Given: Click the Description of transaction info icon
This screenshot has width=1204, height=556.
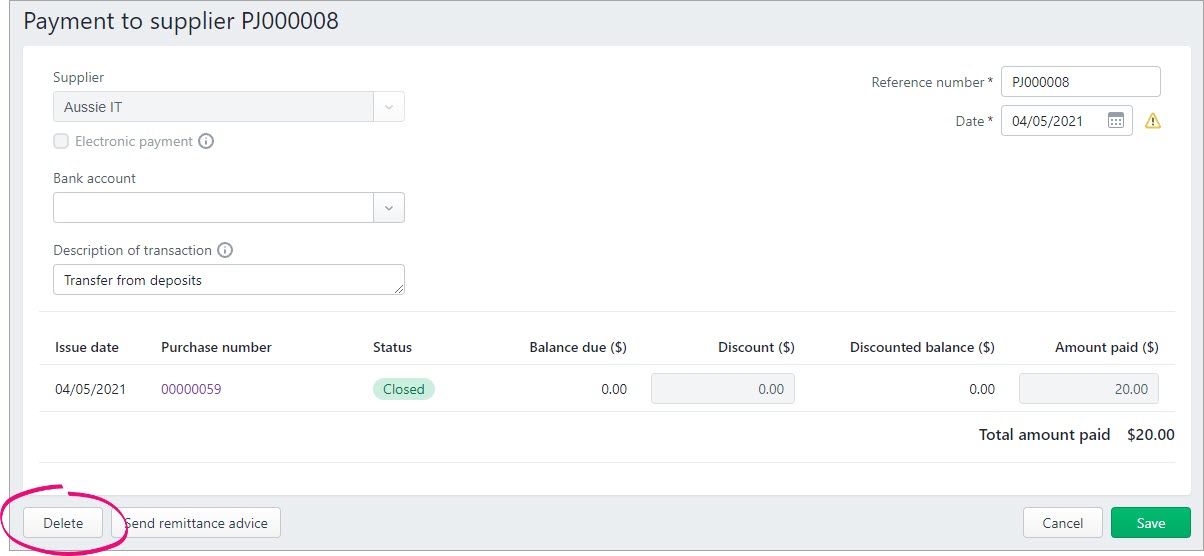Looking at the screenshot, I should [225, 250].
